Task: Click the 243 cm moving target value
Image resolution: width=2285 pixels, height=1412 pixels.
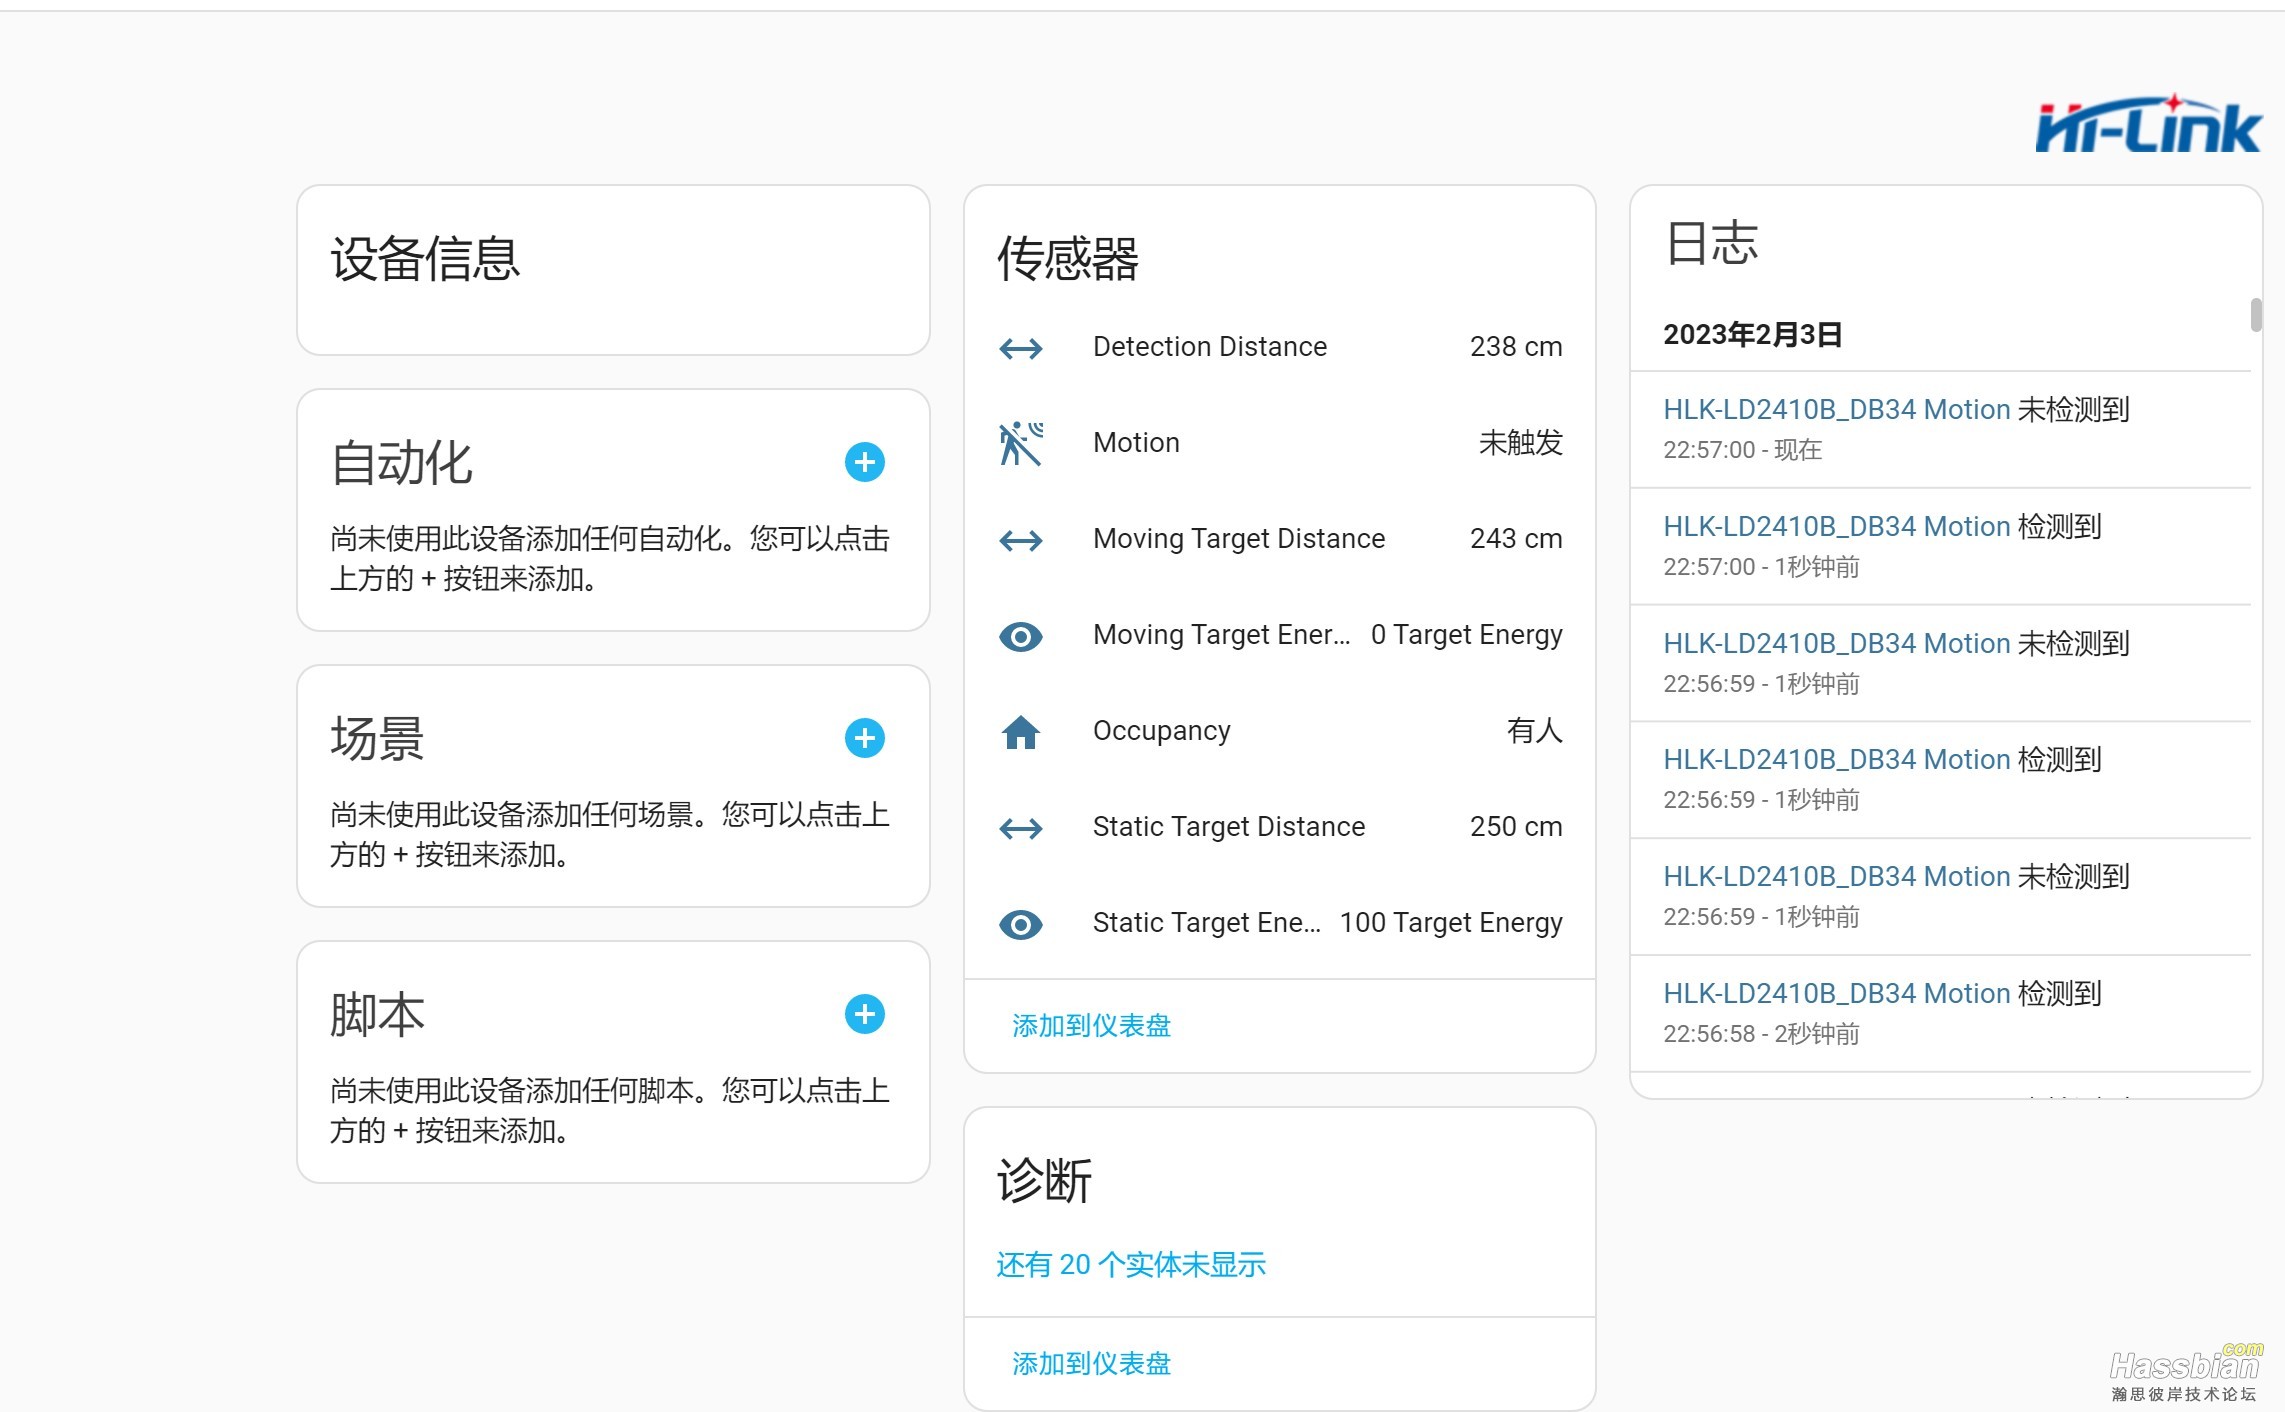Action: coord(1515,539)
